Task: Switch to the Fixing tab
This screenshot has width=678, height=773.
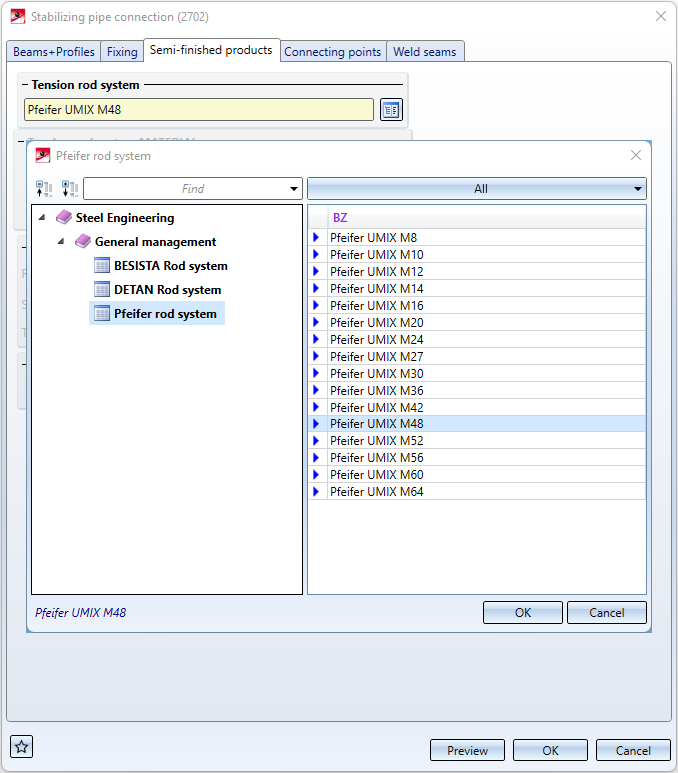Action: pyautogui.click(x=122, y=51)
